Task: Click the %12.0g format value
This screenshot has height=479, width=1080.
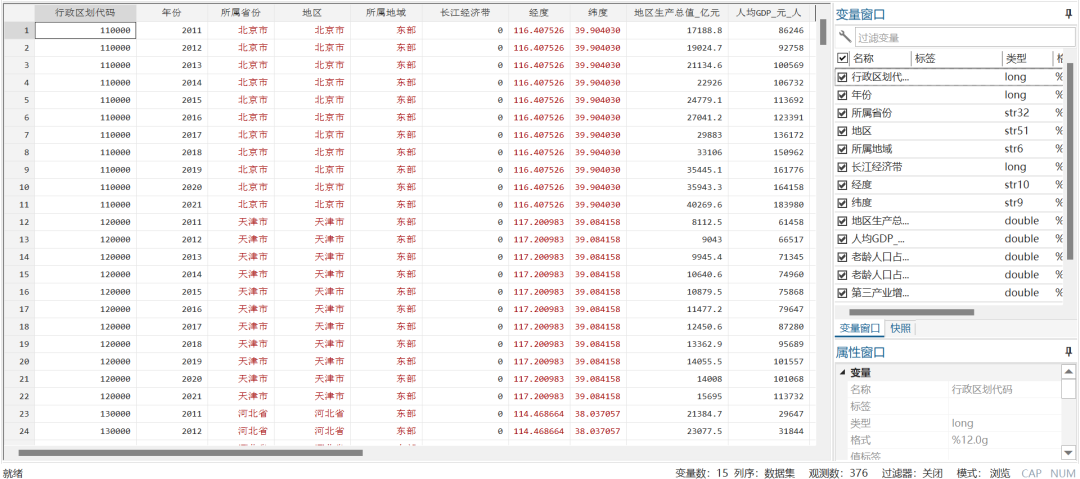Action: 970,439
